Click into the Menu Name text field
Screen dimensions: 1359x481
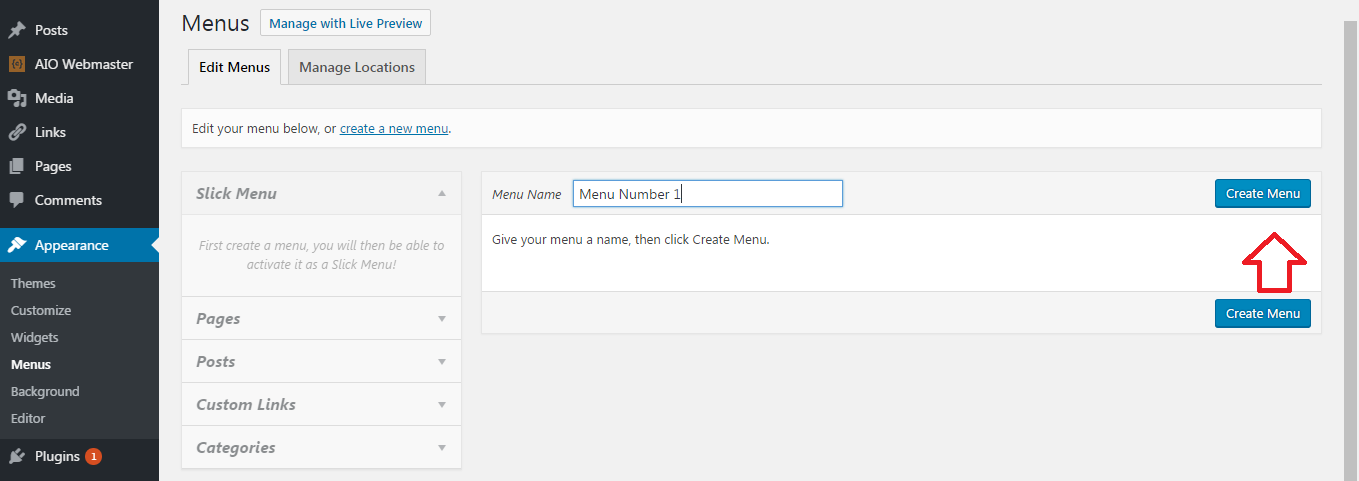click(x=708, y=194)
